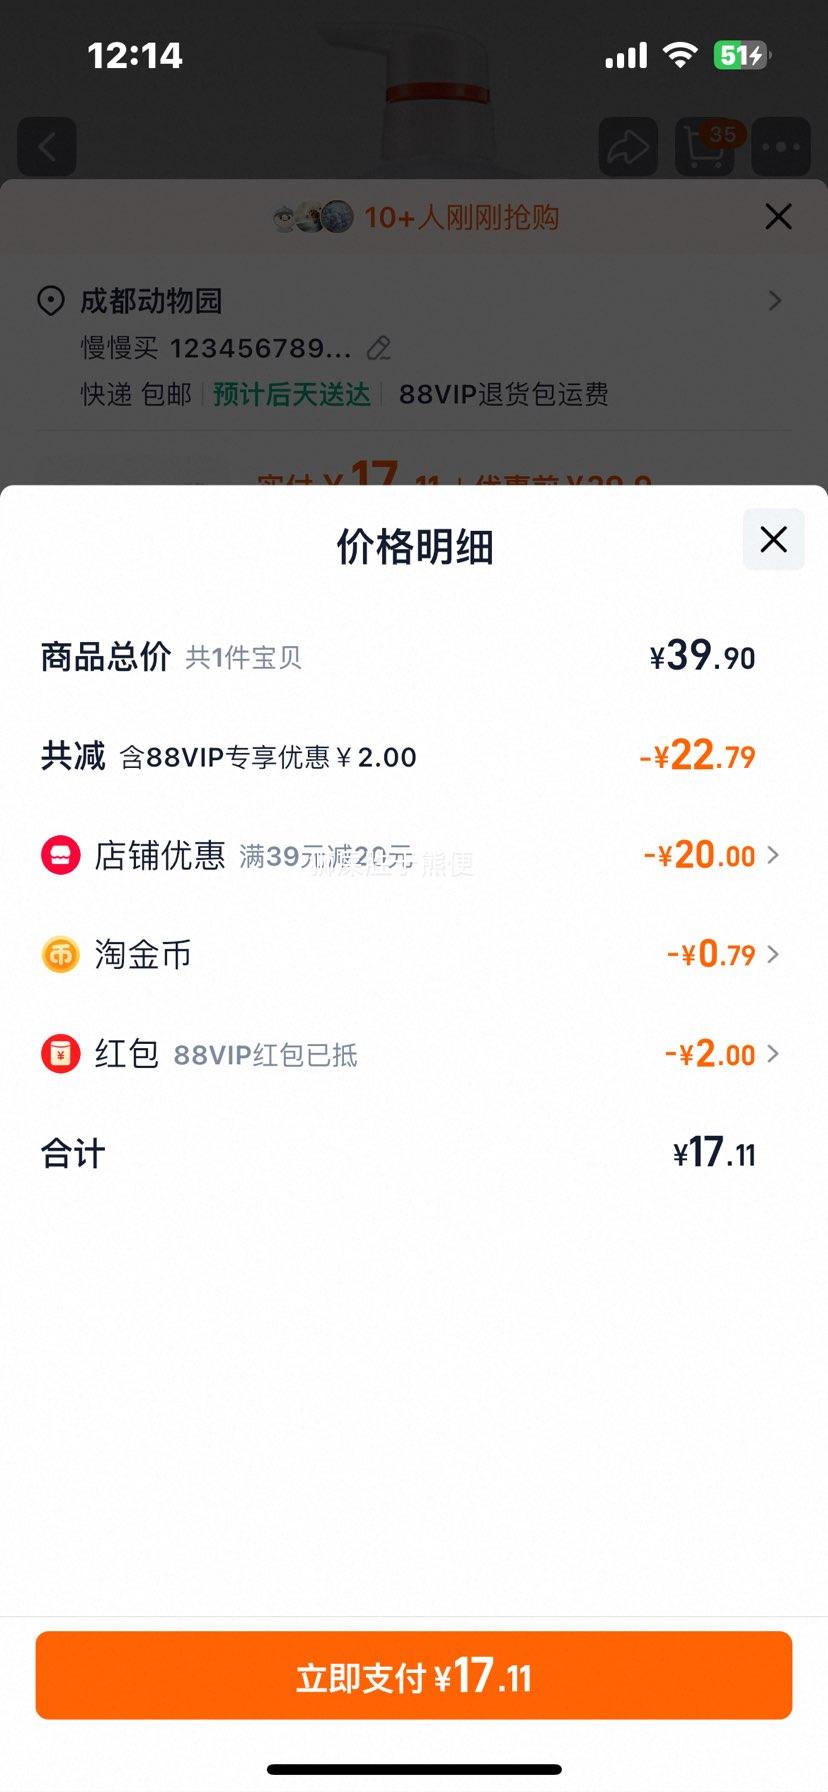Tap the location pin icon by 成都动物园
This screenshot has width=828, height=1792.
point(50,301)
